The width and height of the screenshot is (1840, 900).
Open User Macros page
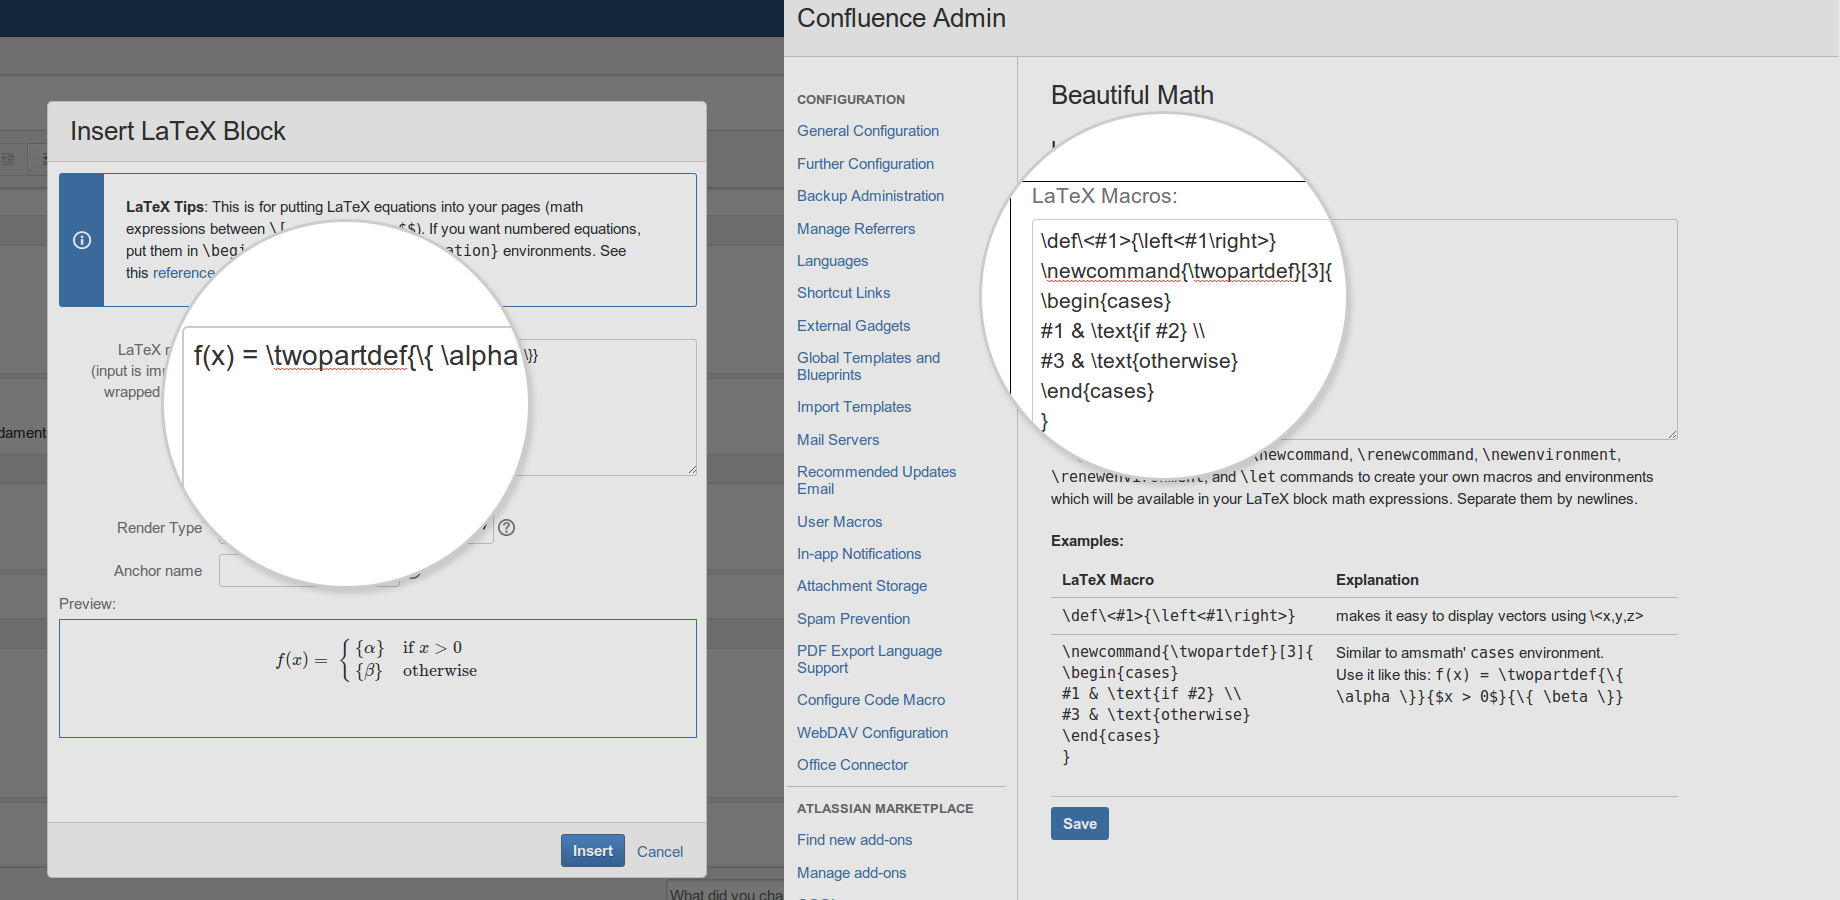coord(839,522)
